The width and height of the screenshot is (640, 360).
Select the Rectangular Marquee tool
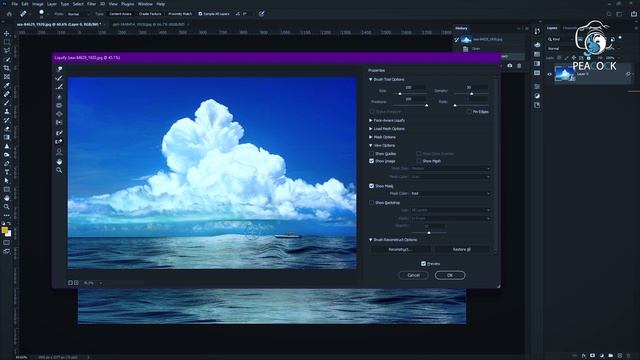point(7,42)
